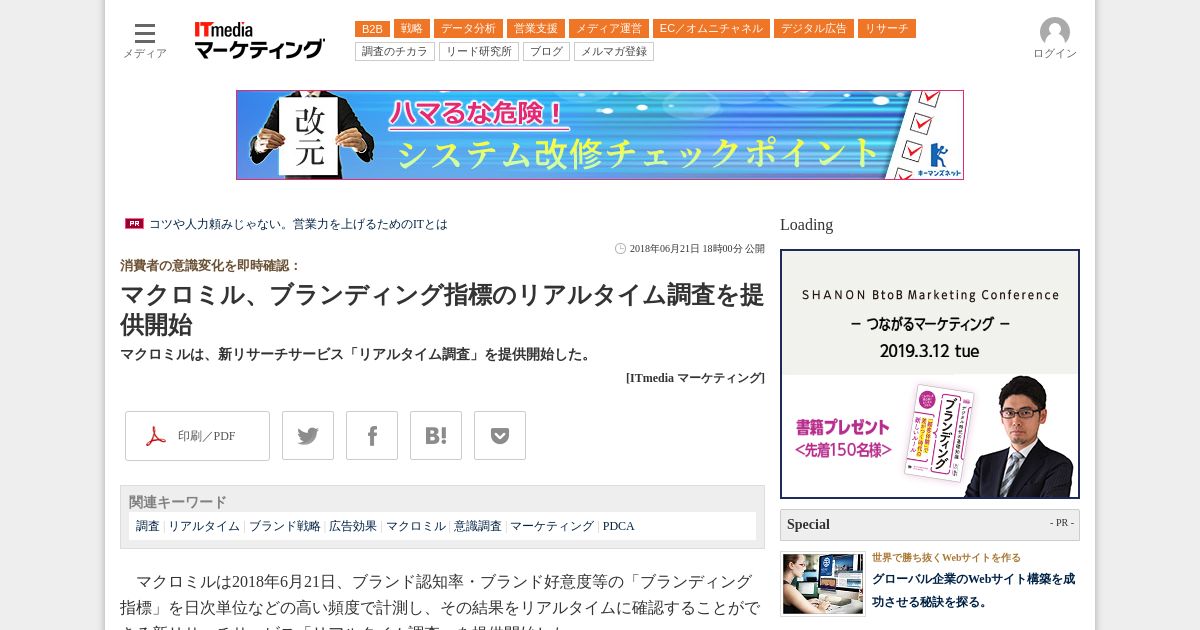Image resolution: width=1200 pixels, height=630 pixels.
Task: Click the SHANON BtoB Marketing Conference ad
Action: (x=930, y=374)
